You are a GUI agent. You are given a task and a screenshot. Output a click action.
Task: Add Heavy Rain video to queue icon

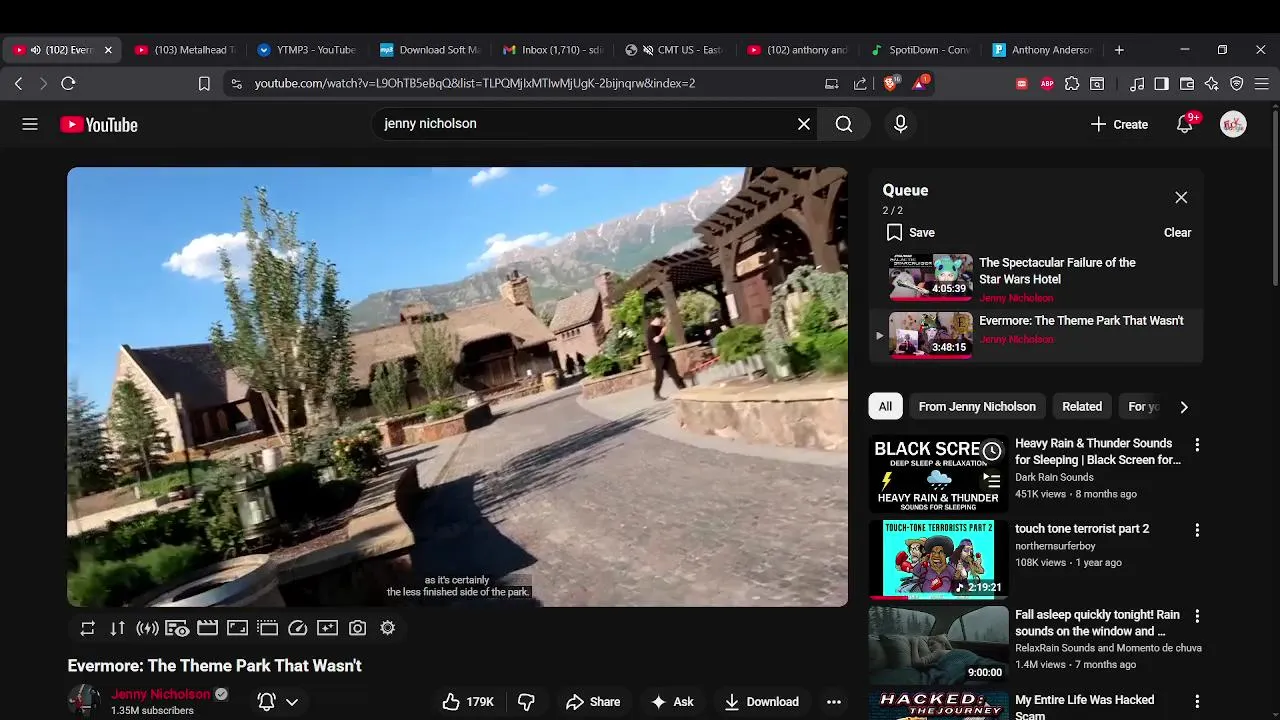point(992,480)
